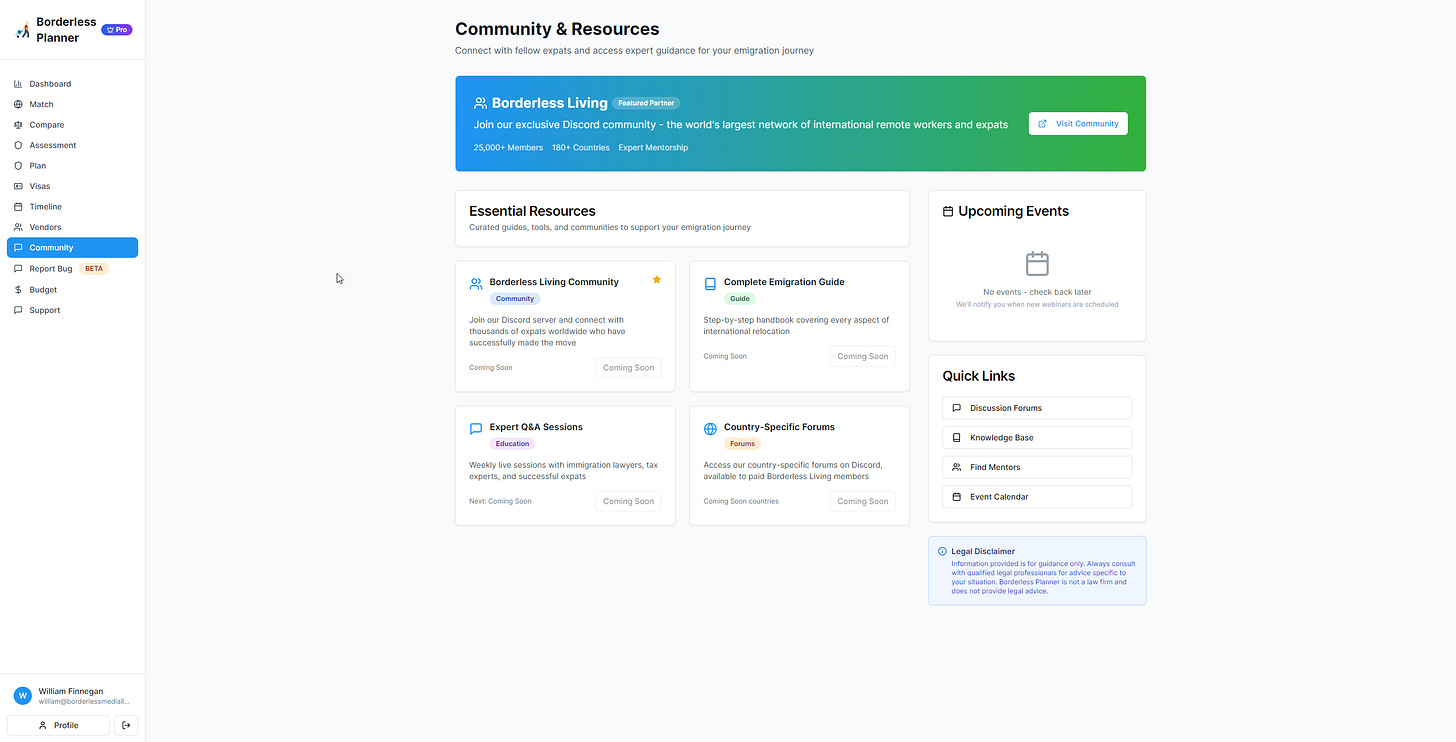Click the large calendar icon under Upcoming Events
Viewport: 1456px width, 742px height.
click(1037, 264)
